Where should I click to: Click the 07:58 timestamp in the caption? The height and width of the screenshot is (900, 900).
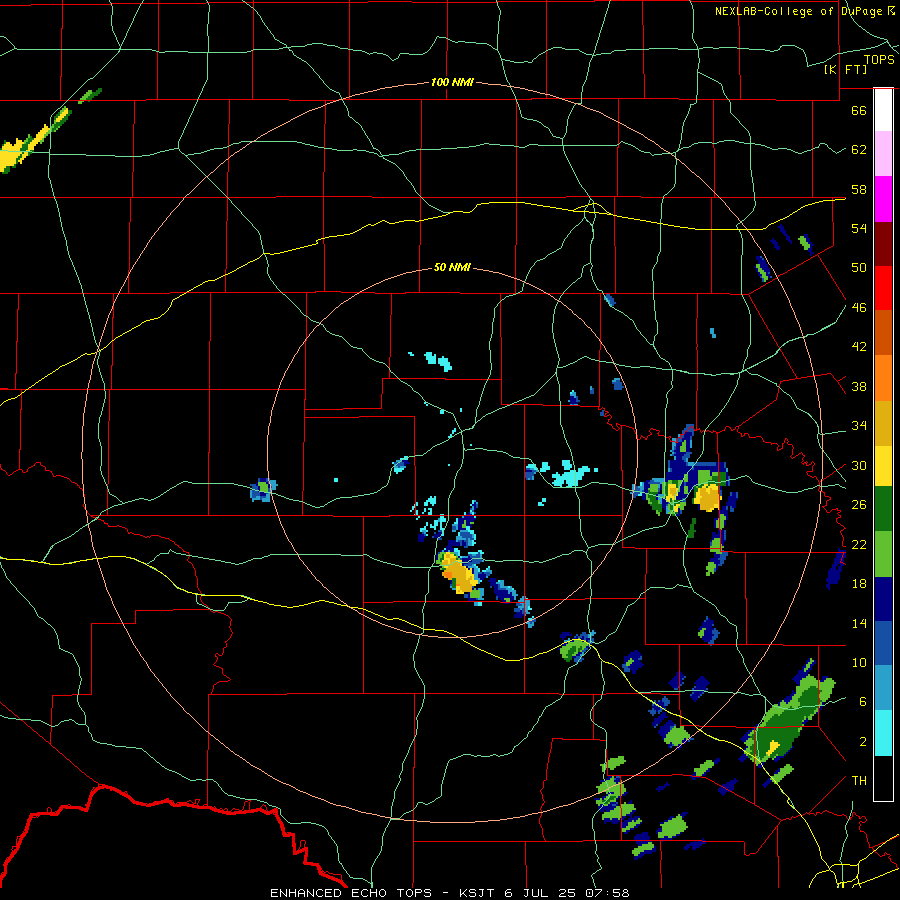tap(607, 893)
